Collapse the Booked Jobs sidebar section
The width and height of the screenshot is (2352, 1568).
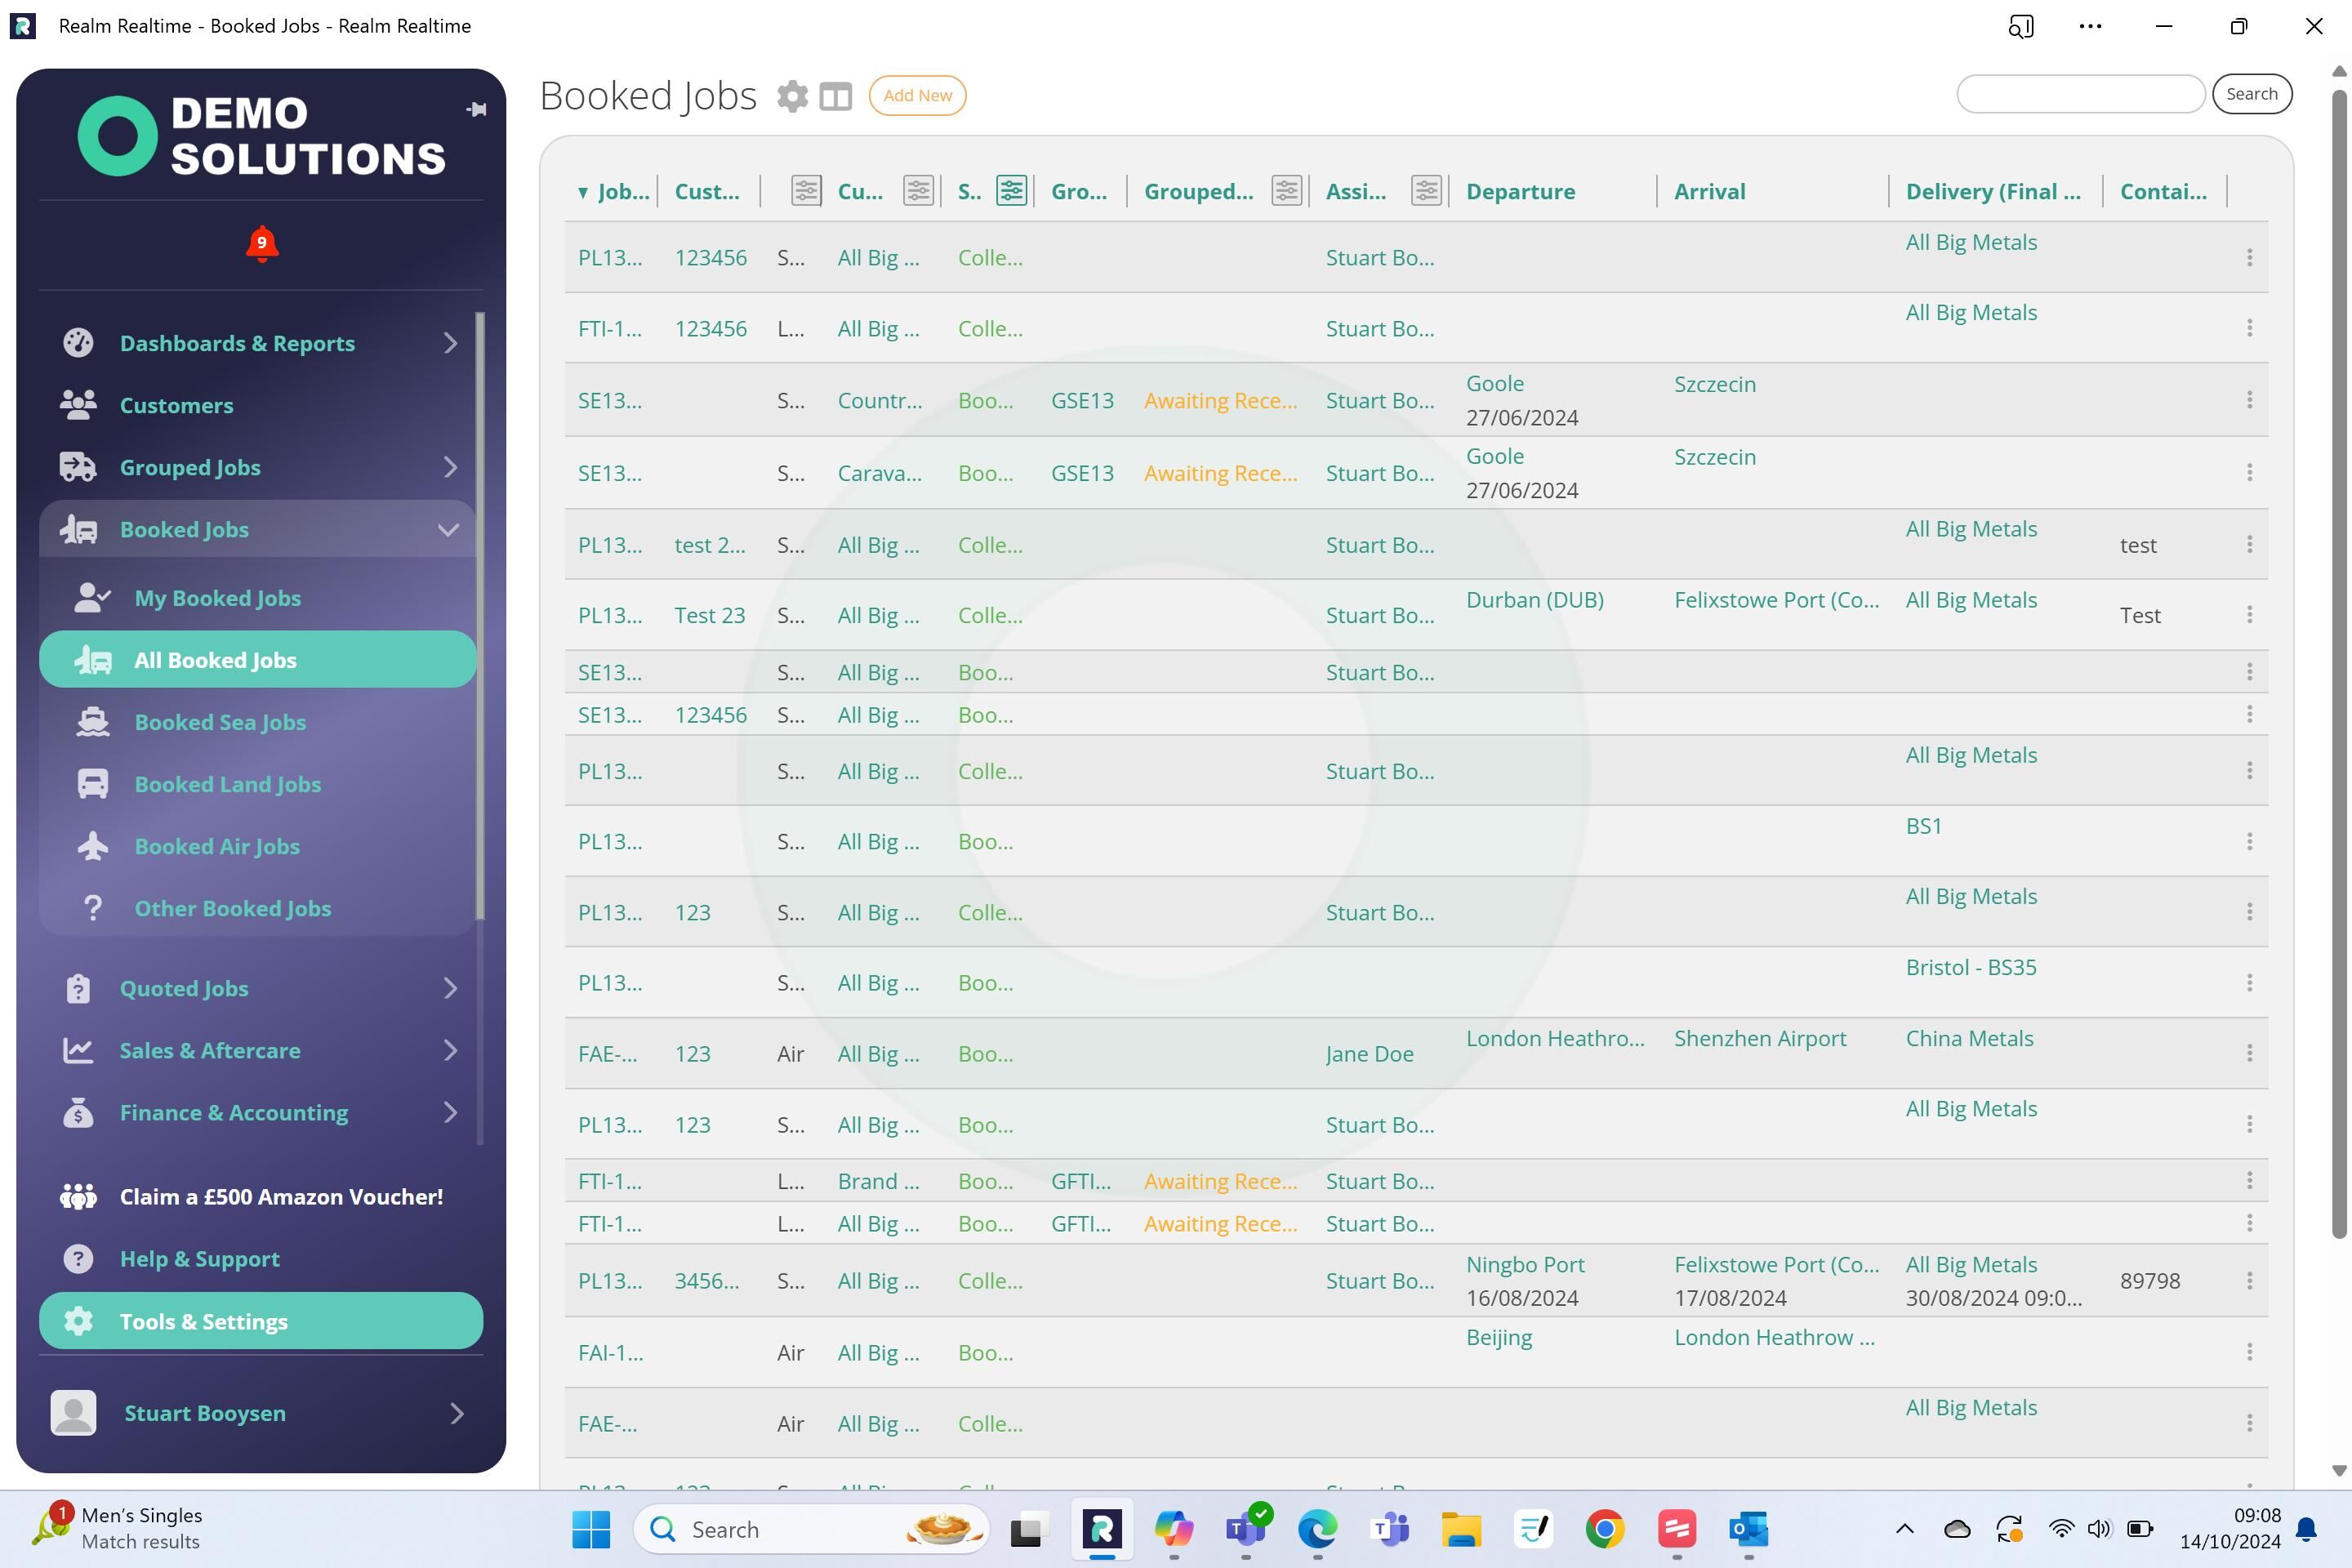tap(448, 529)
